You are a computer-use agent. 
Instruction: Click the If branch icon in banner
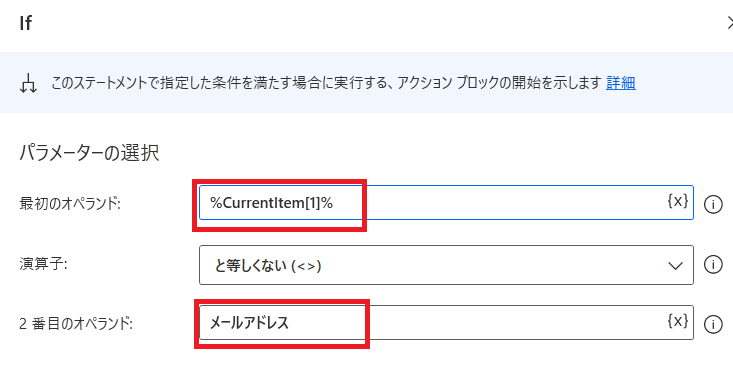pyautogui.click(x=28, y=83)
